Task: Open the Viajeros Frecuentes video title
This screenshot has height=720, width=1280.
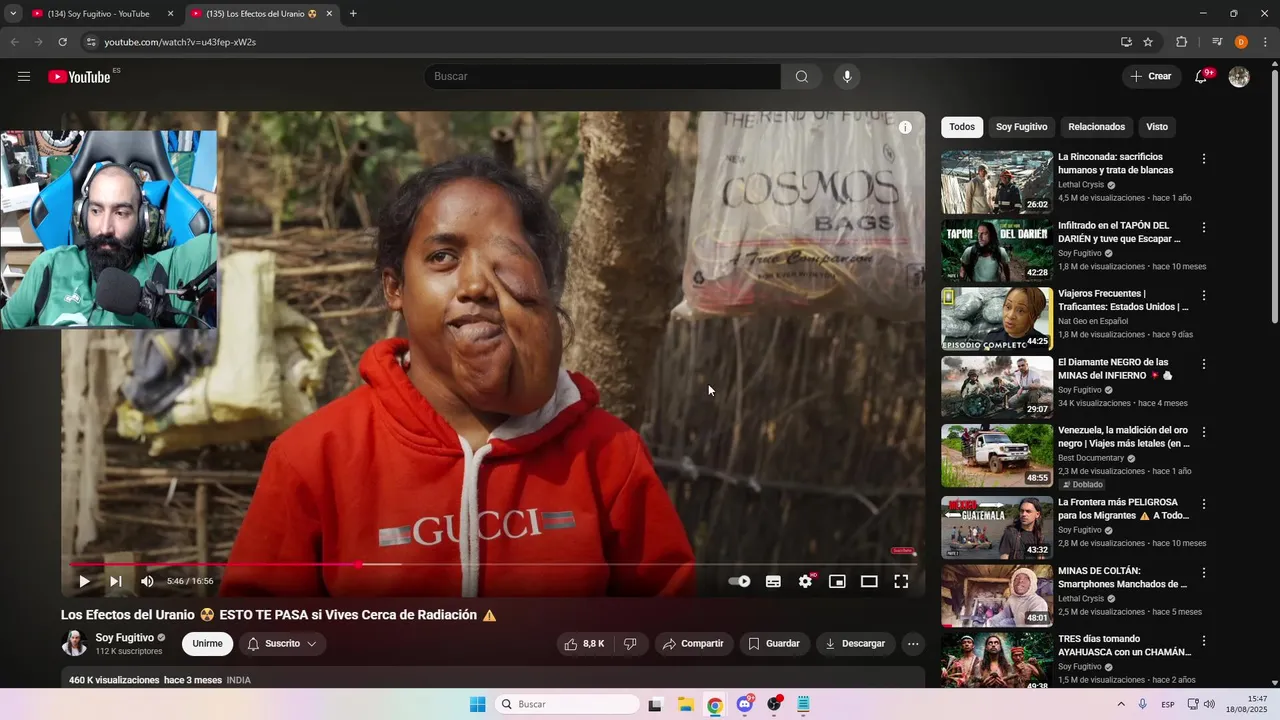Action: (1123, 301)
